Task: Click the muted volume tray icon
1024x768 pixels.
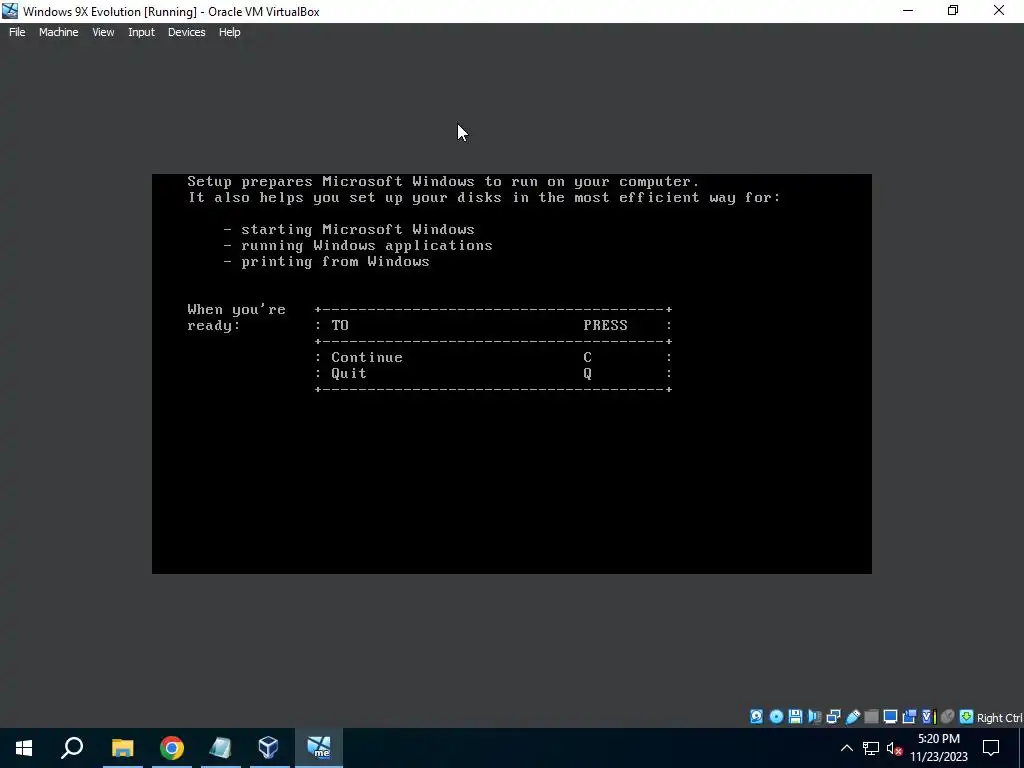Action: point(894,748)
